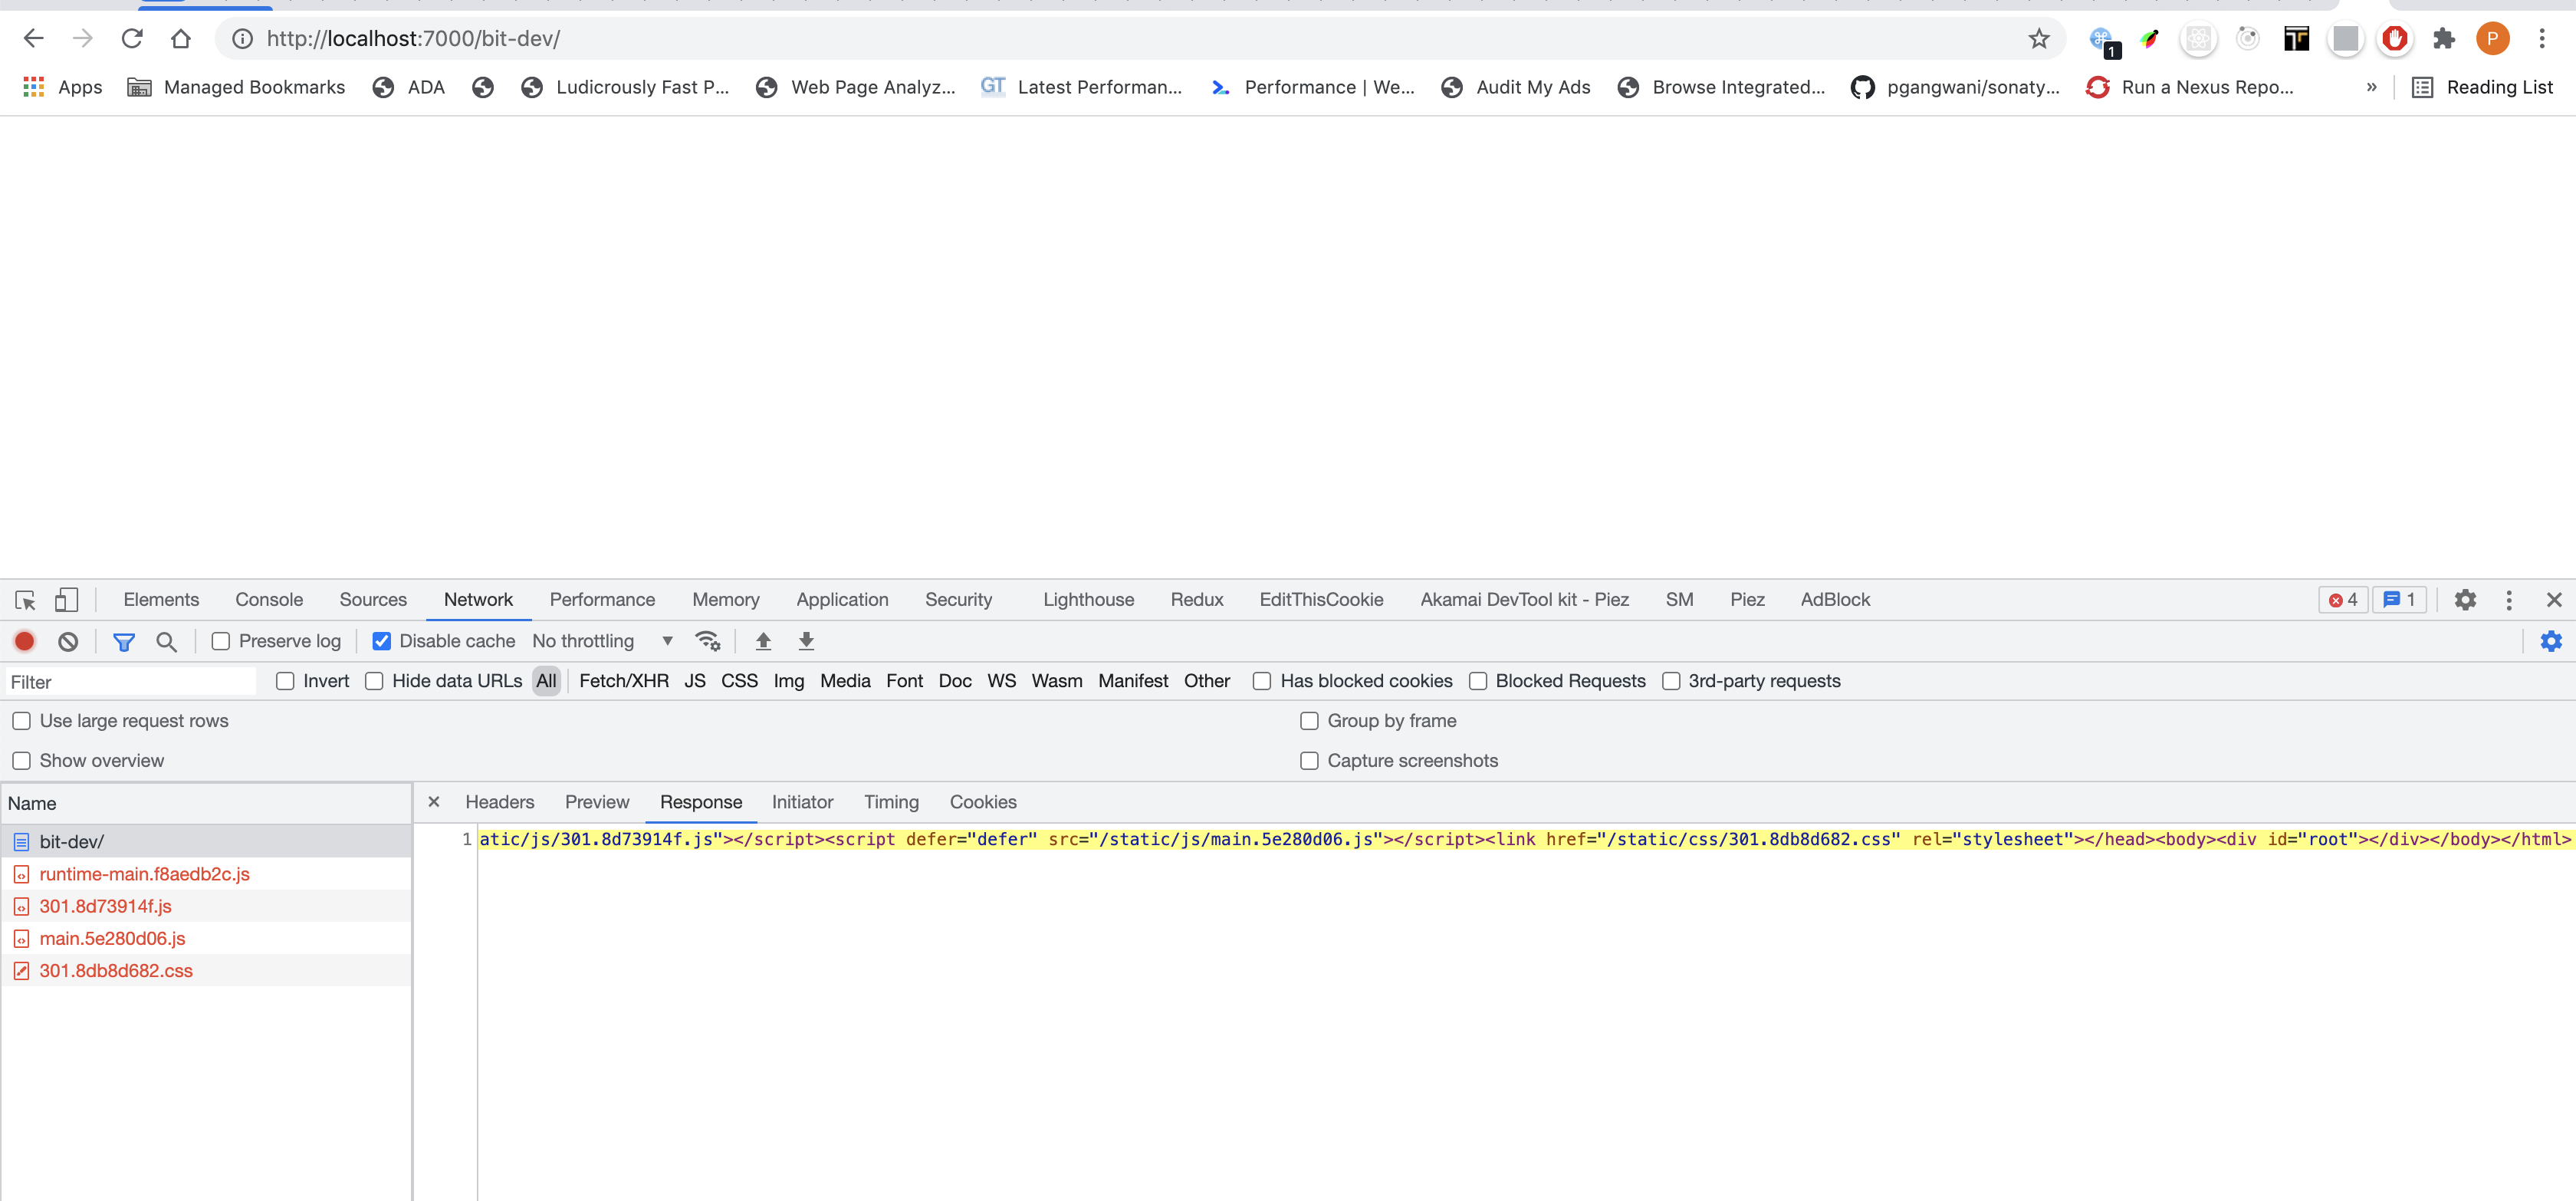The width and height of the screenshot is (2576, 1201).
Task: Select the inspect element picker
Action: [x=25, y=600]
